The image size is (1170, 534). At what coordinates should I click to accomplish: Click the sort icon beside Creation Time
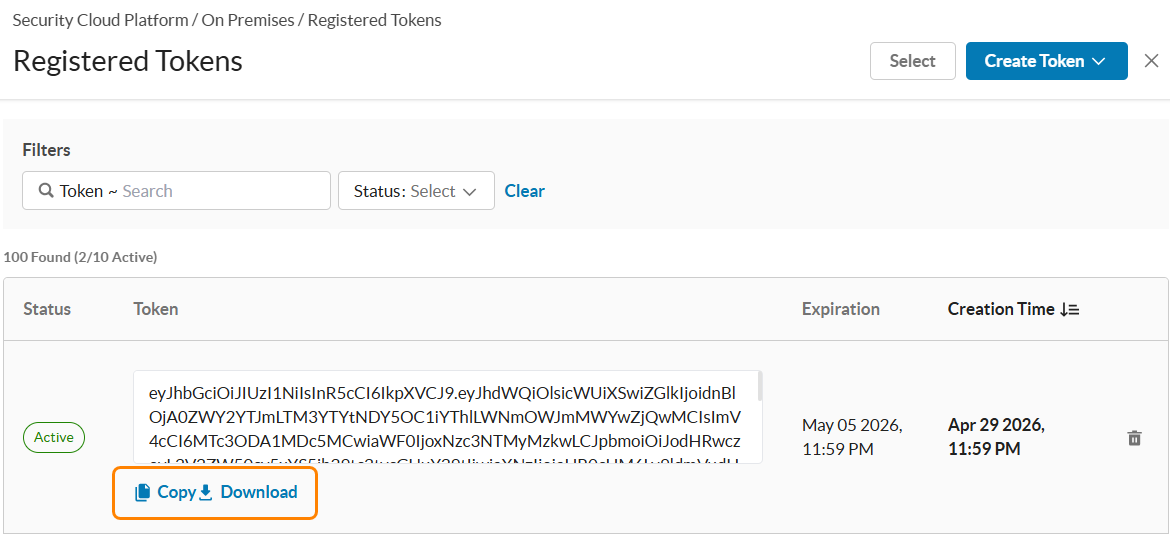[x=1070, y=310]
